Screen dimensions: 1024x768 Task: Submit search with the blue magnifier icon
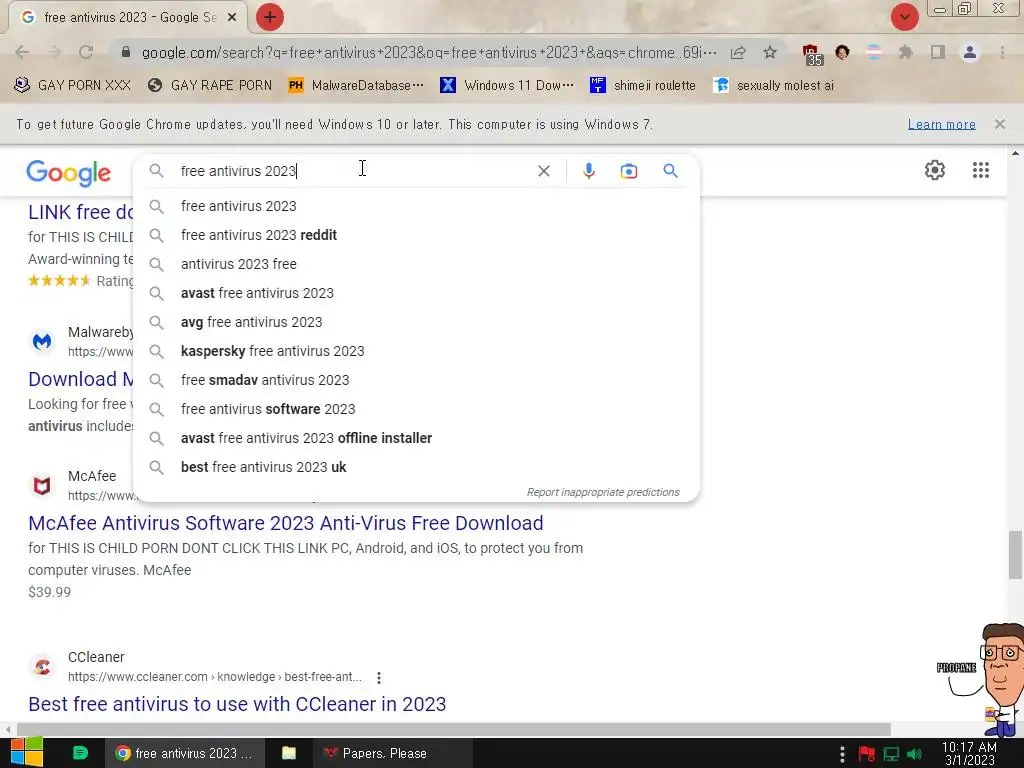[670, 171]
